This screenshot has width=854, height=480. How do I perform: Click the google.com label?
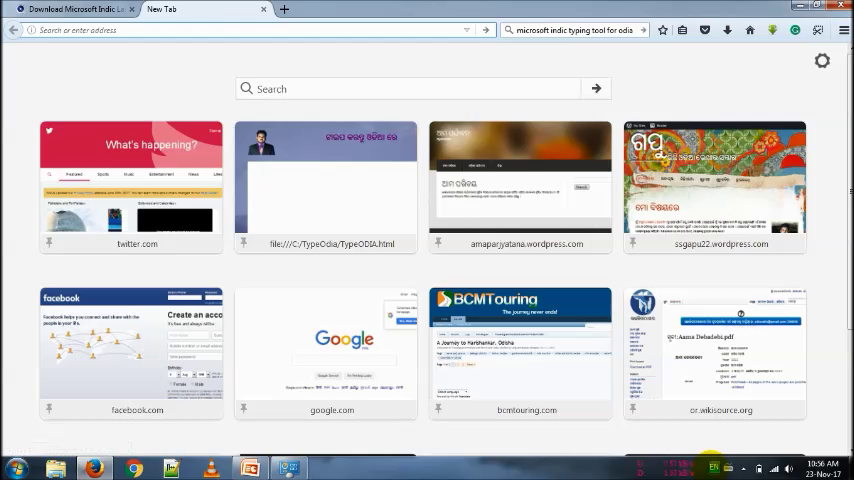click(332, 410)
